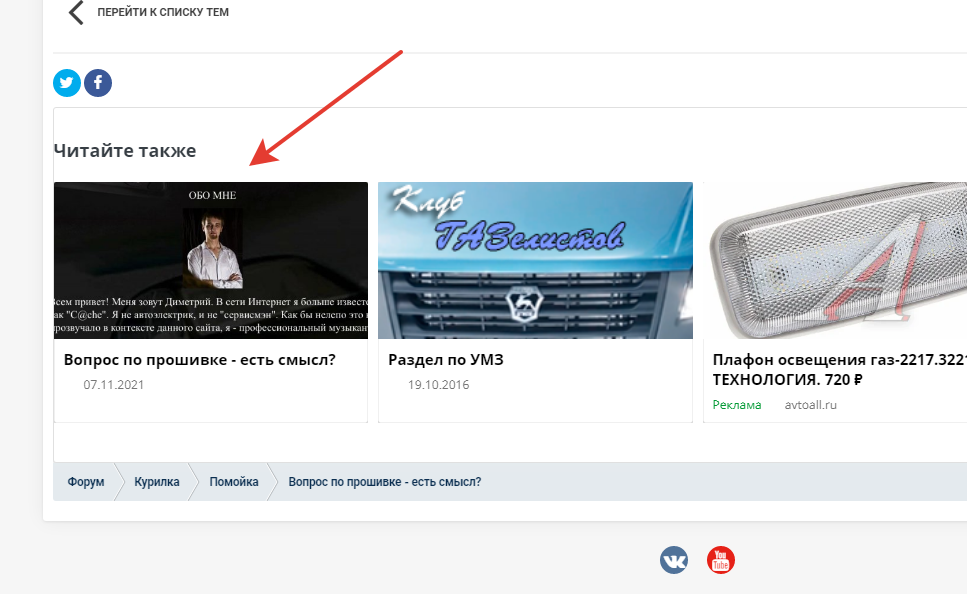Open the 'Клуб ГАЗелистов' thumbnail image

point(535,260)
